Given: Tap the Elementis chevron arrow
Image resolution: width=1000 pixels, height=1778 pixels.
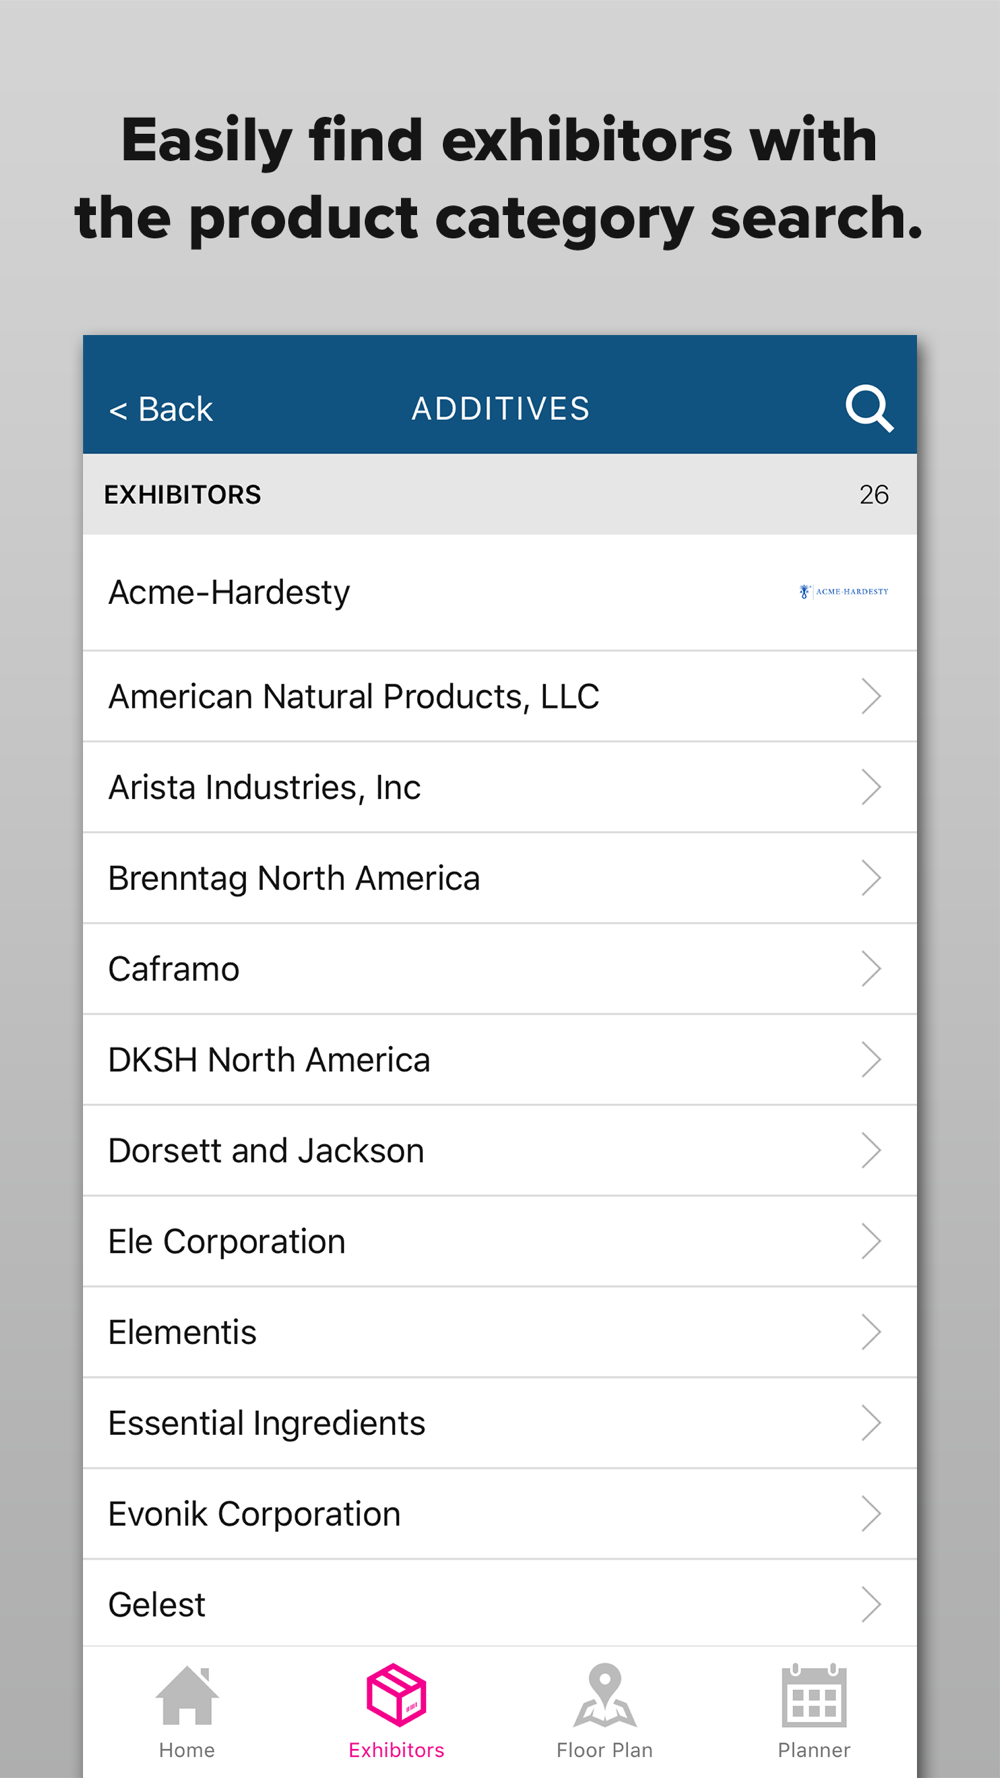Looking at the screenshot, I should [x=871, y=1332].
